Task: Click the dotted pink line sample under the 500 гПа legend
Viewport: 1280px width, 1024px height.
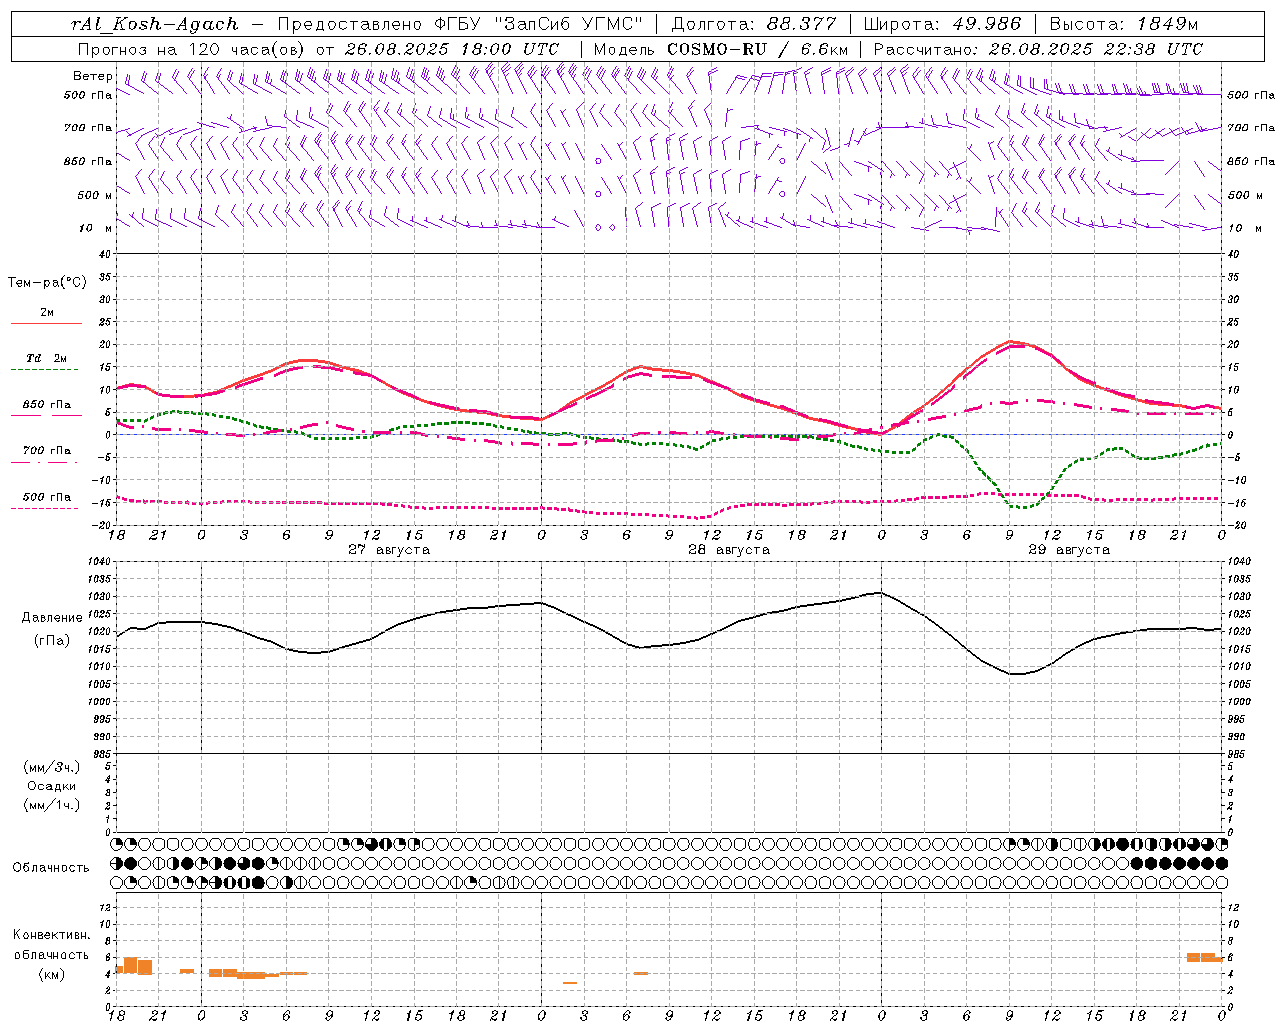Action: click(x=45, y=508)
